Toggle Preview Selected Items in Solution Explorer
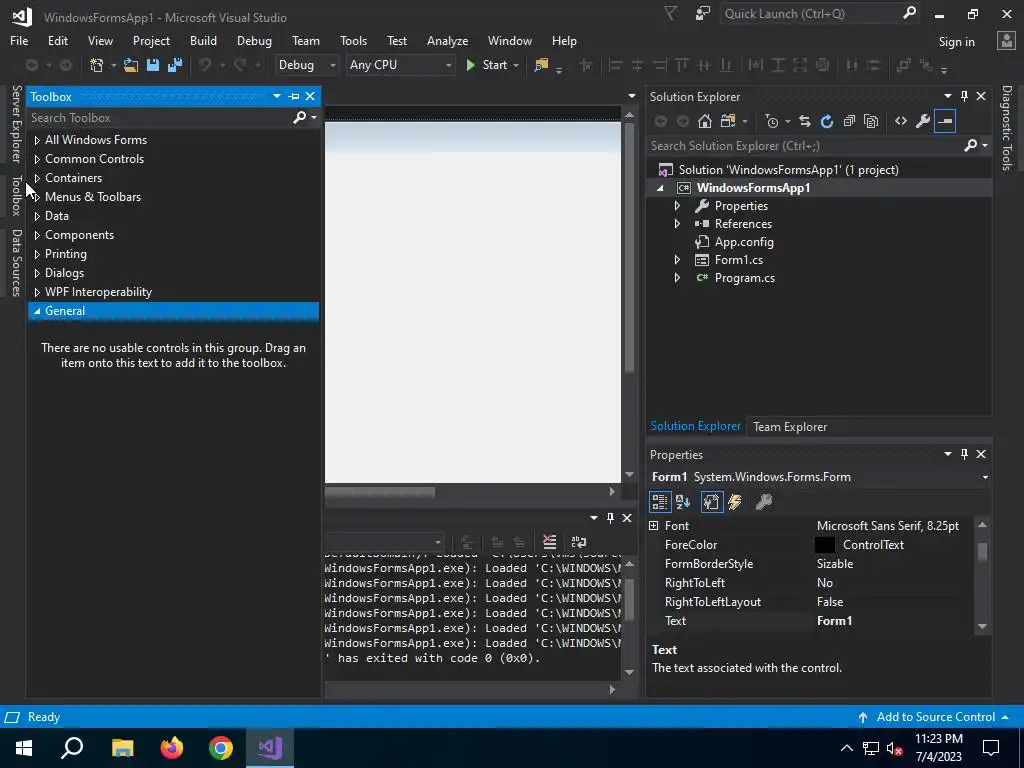This screenshot has width=1024, height=768. 945,121
